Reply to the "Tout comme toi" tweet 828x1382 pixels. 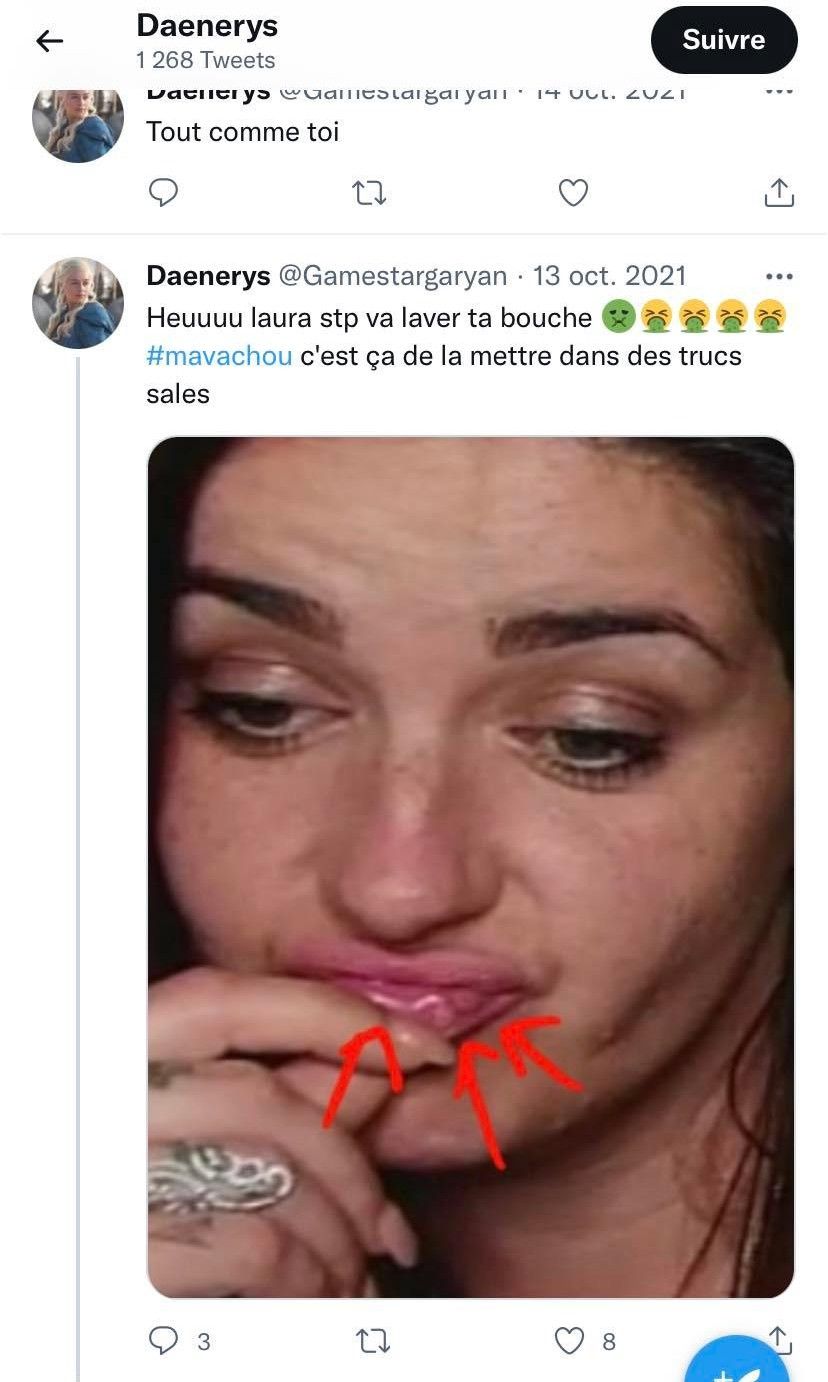163,192
